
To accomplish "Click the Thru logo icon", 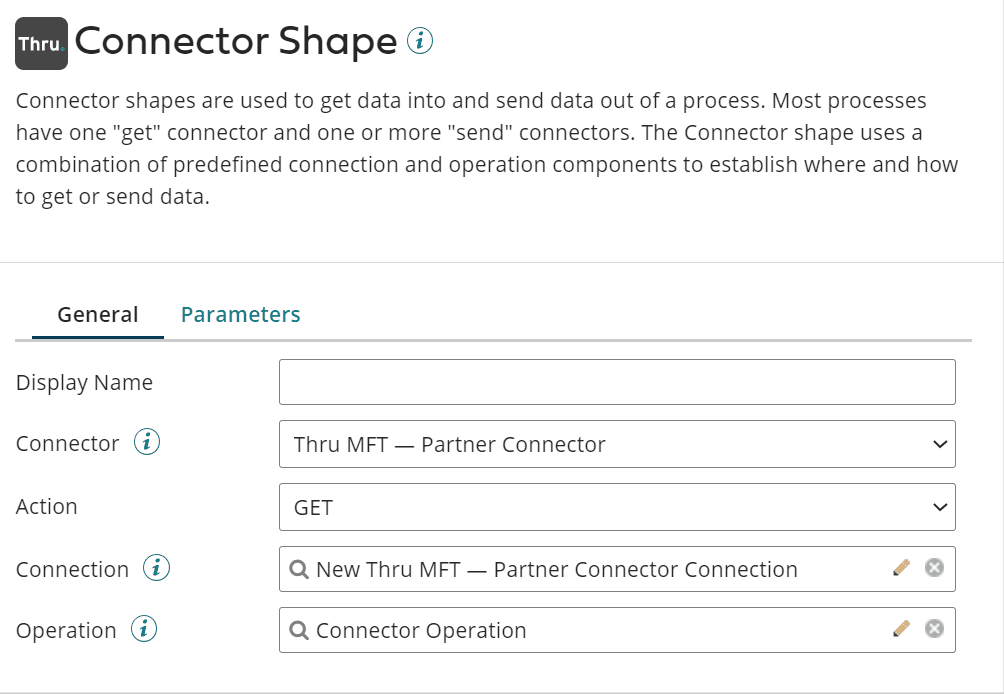I will click(x=41, y=43).
